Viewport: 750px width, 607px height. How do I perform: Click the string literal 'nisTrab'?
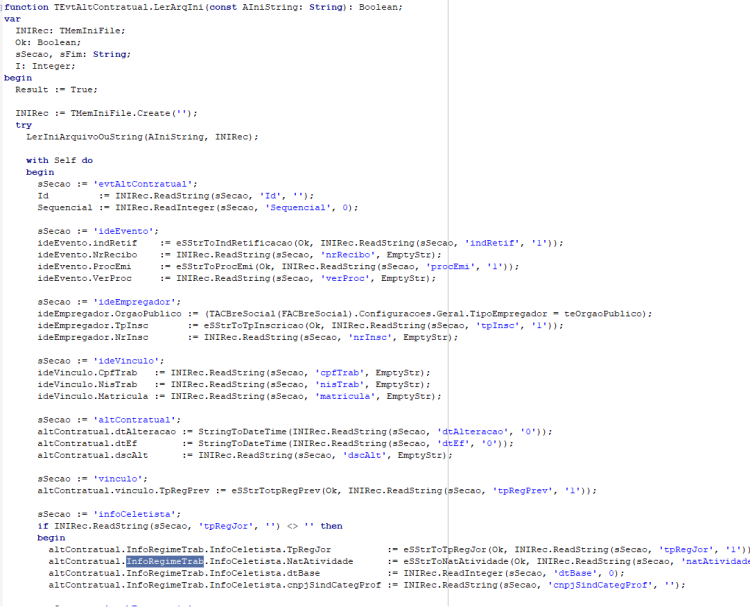339,385
